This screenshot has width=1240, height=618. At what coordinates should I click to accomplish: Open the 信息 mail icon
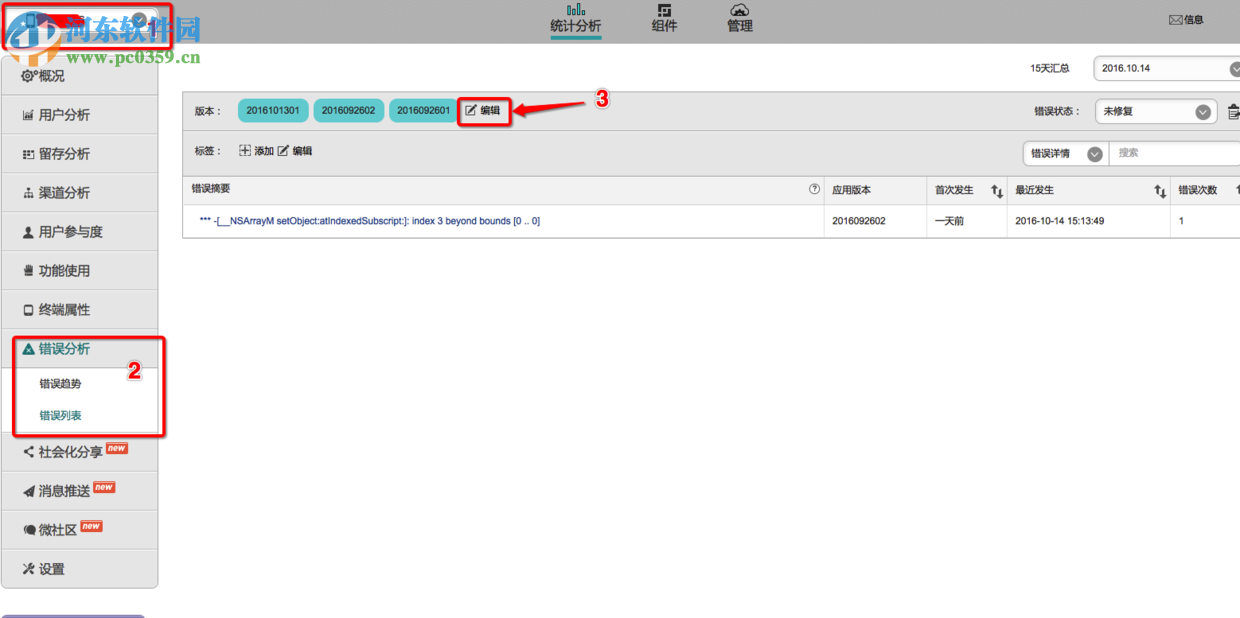point(1186,19)
